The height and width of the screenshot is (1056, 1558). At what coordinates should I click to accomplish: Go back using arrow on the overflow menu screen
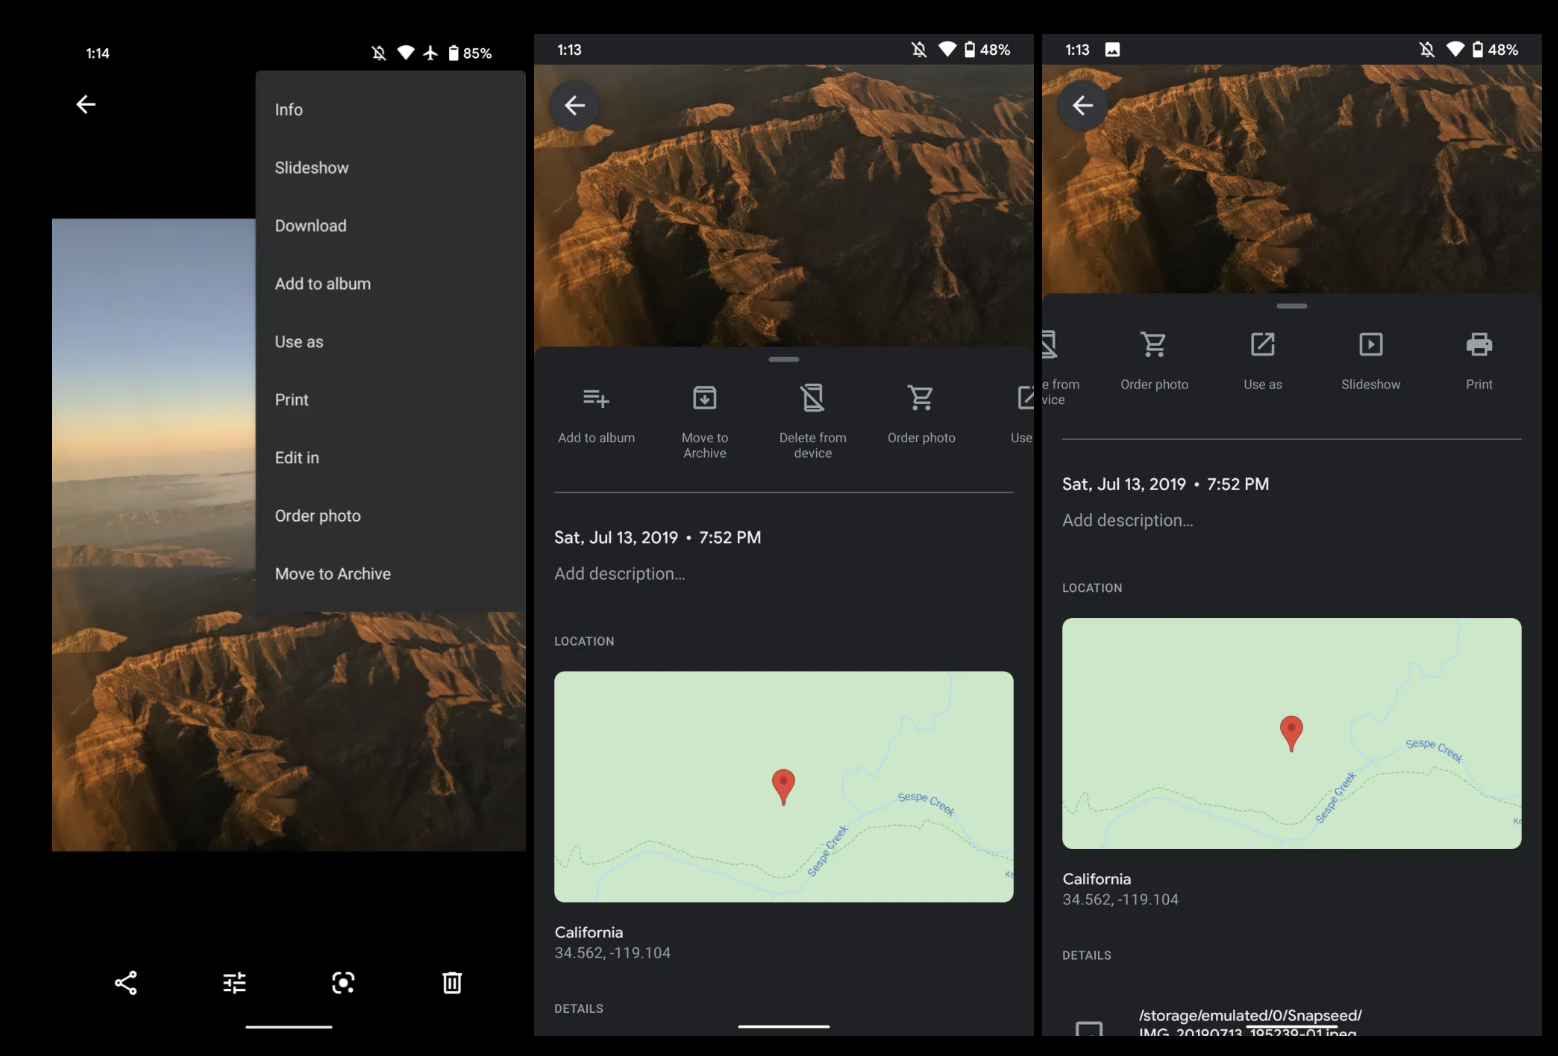pos(86,104)
